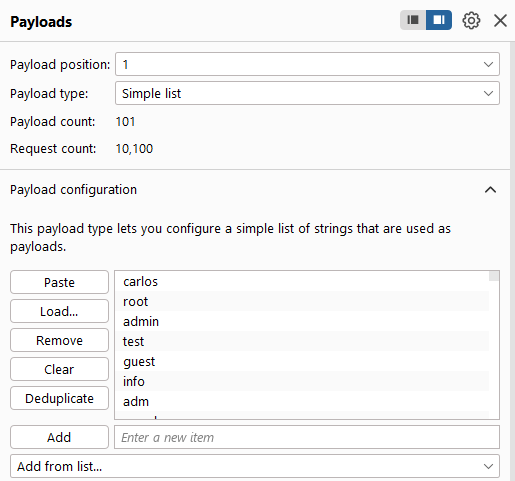Select carlos in the payload list
This screenshot has height=481, width=515.
[302, 281]
